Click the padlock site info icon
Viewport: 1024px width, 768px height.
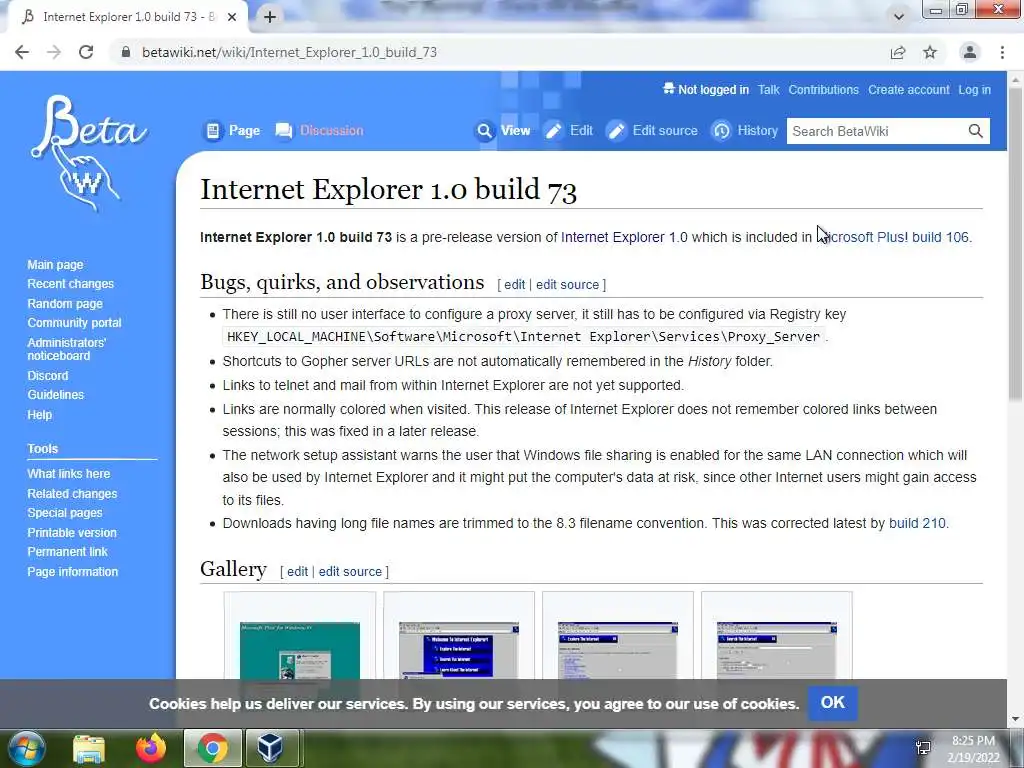[126, 52]
